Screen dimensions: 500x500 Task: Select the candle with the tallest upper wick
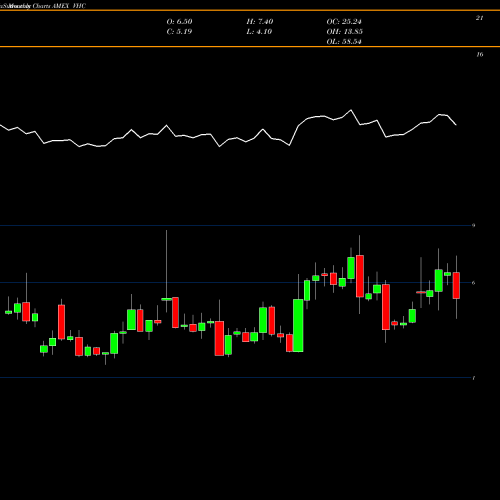[166, 299]
